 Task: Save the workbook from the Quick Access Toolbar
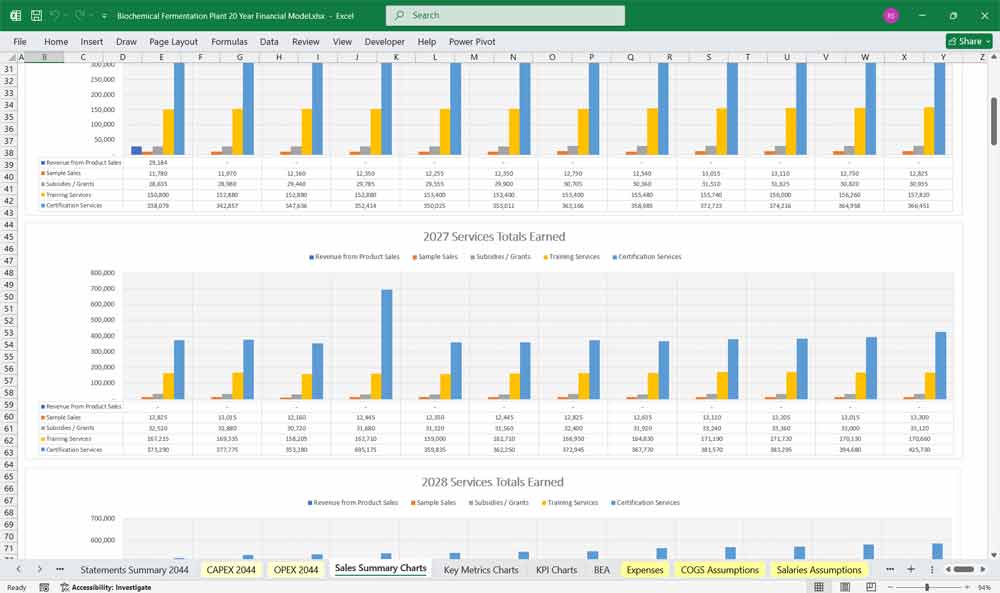tap(35, 15)
